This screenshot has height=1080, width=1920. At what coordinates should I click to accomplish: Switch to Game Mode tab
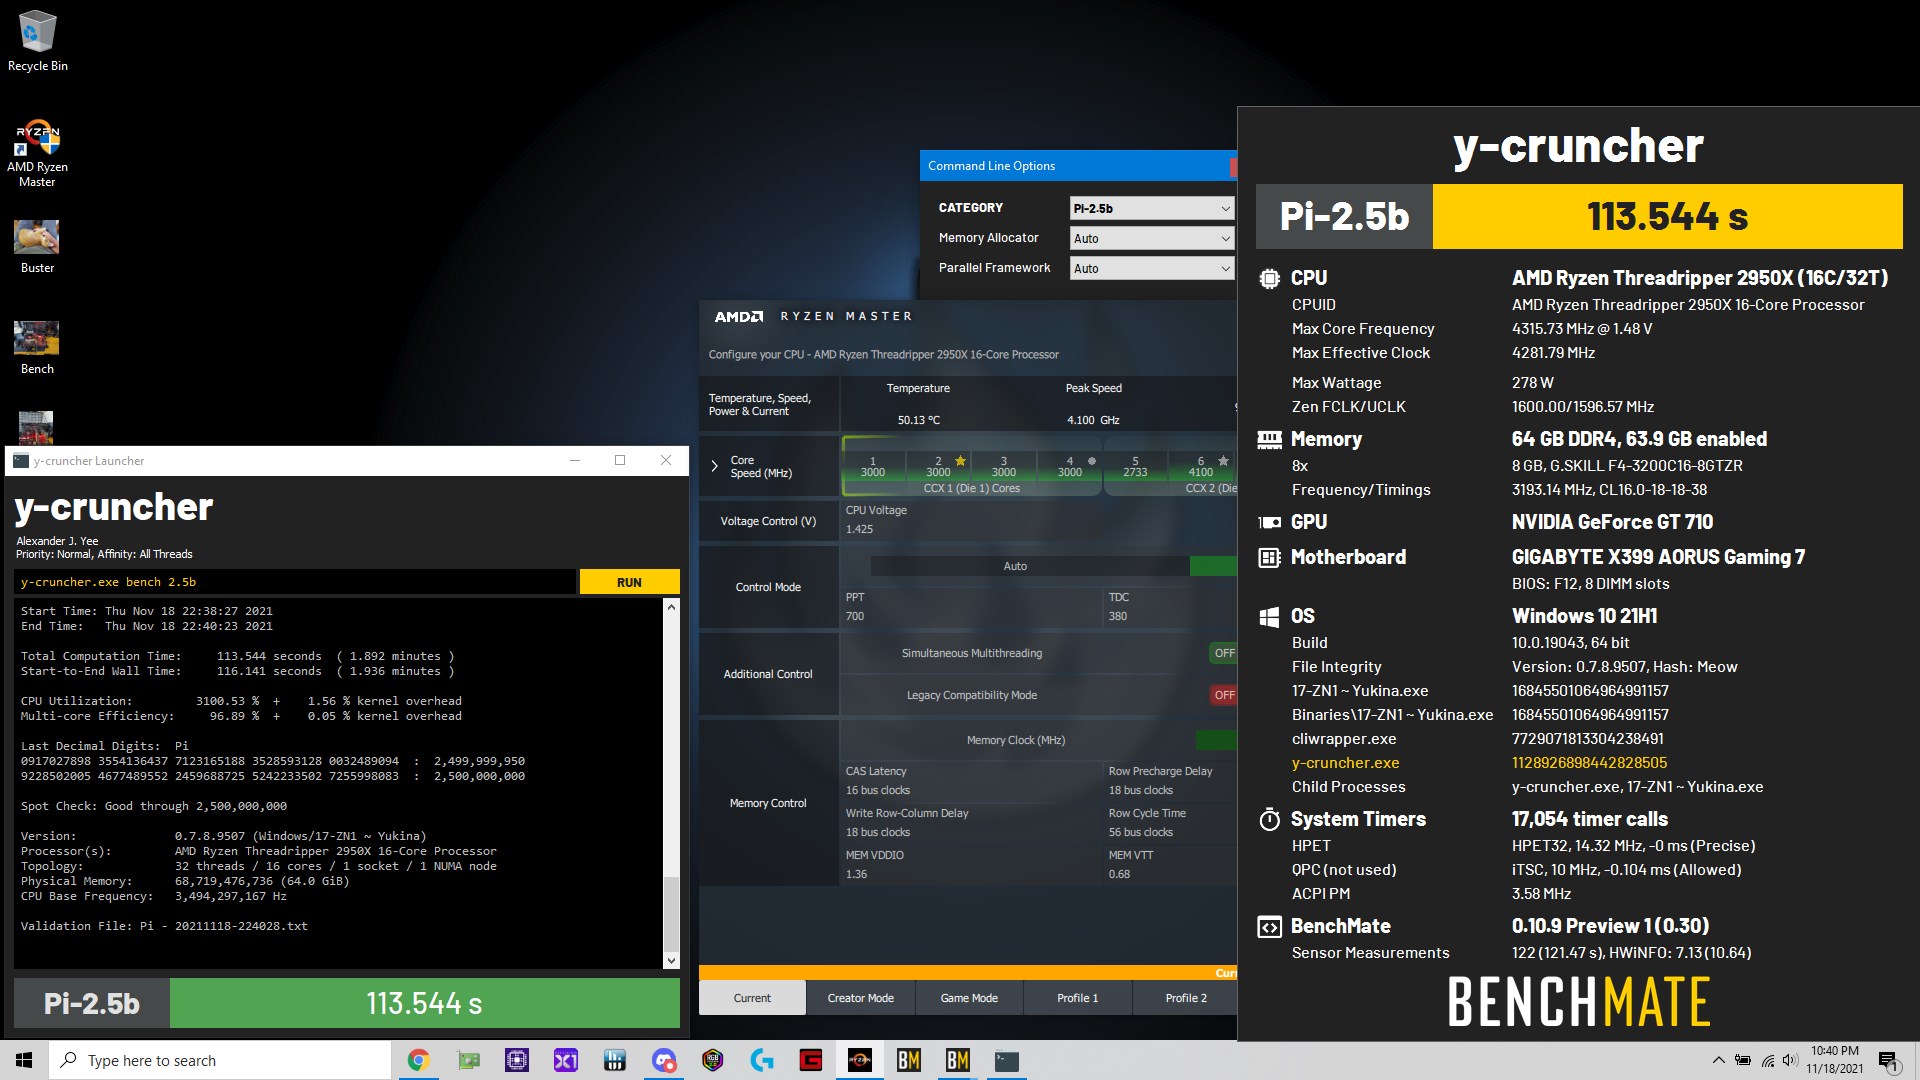[x=969, y=998]
